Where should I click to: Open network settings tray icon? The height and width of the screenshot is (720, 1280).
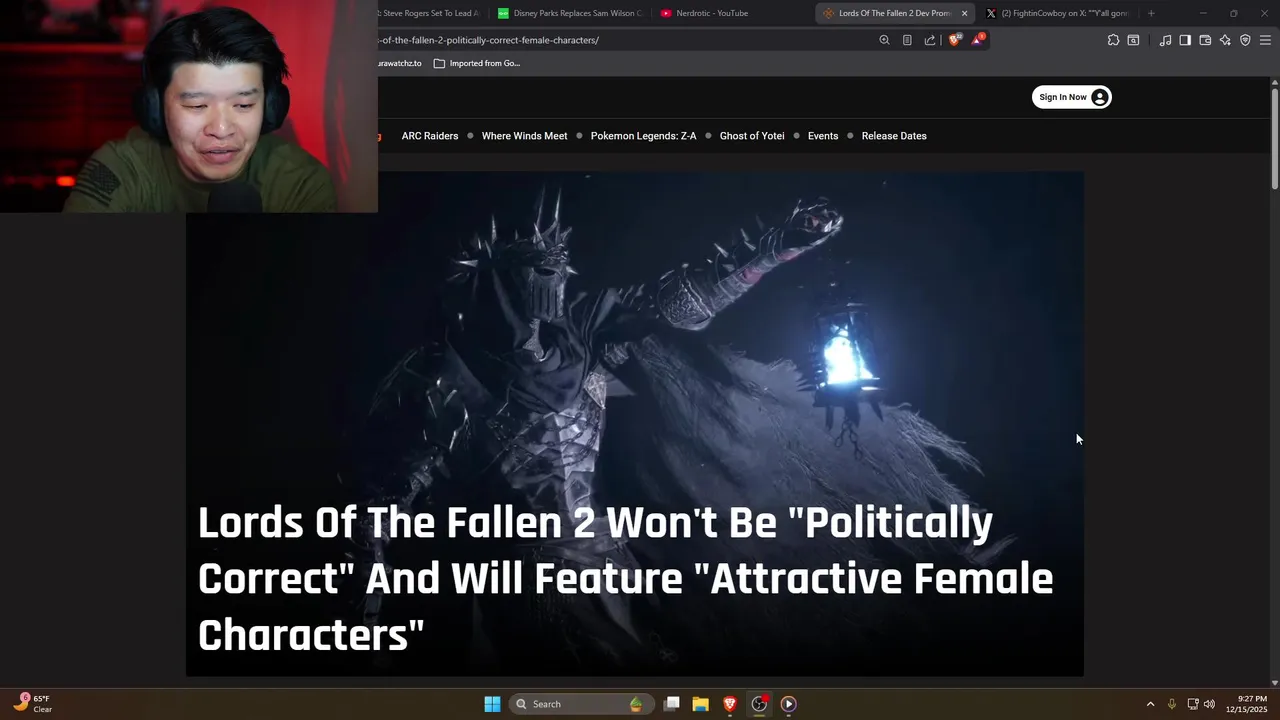[1193, 704]
